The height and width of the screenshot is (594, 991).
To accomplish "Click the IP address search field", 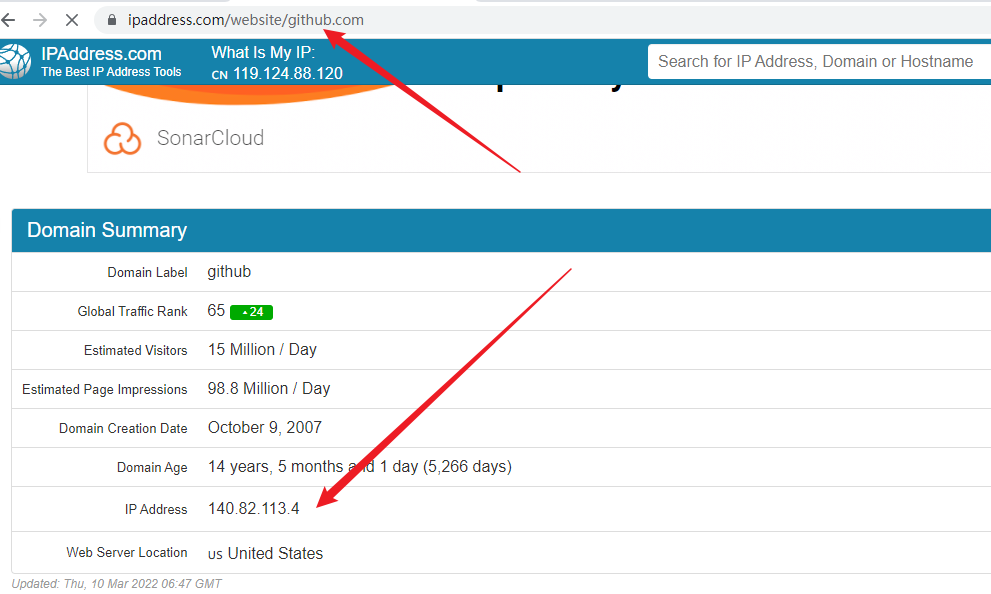I will (x=819, y=61).
